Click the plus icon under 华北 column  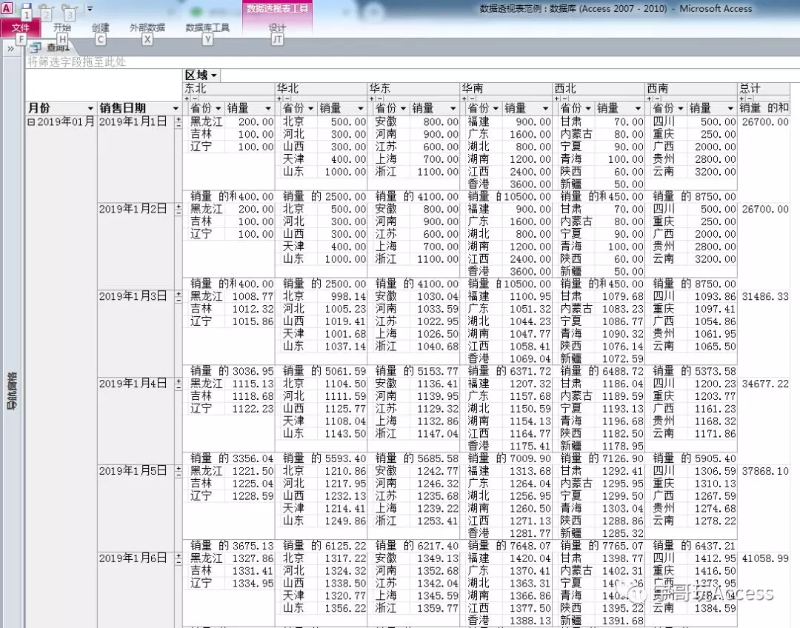click(x=279, y=98)
